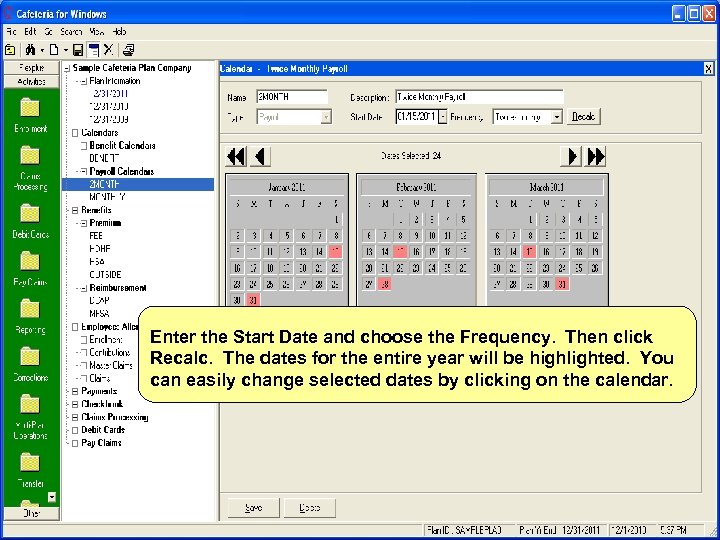Open the Help menu
720x540 pixels.
point(119,32)
